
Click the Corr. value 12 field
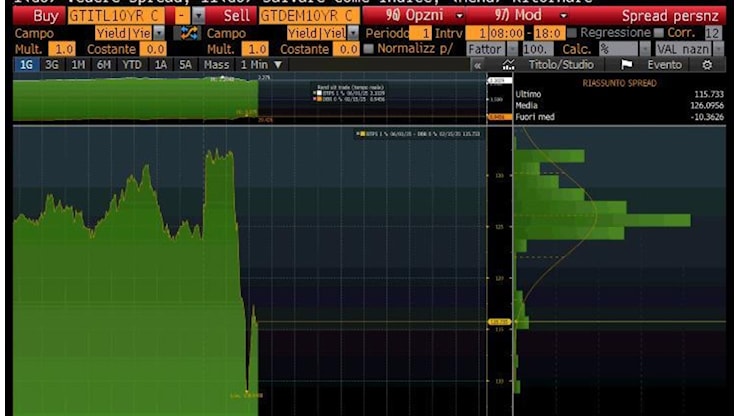pyautogui.click(x=713, y=33)
